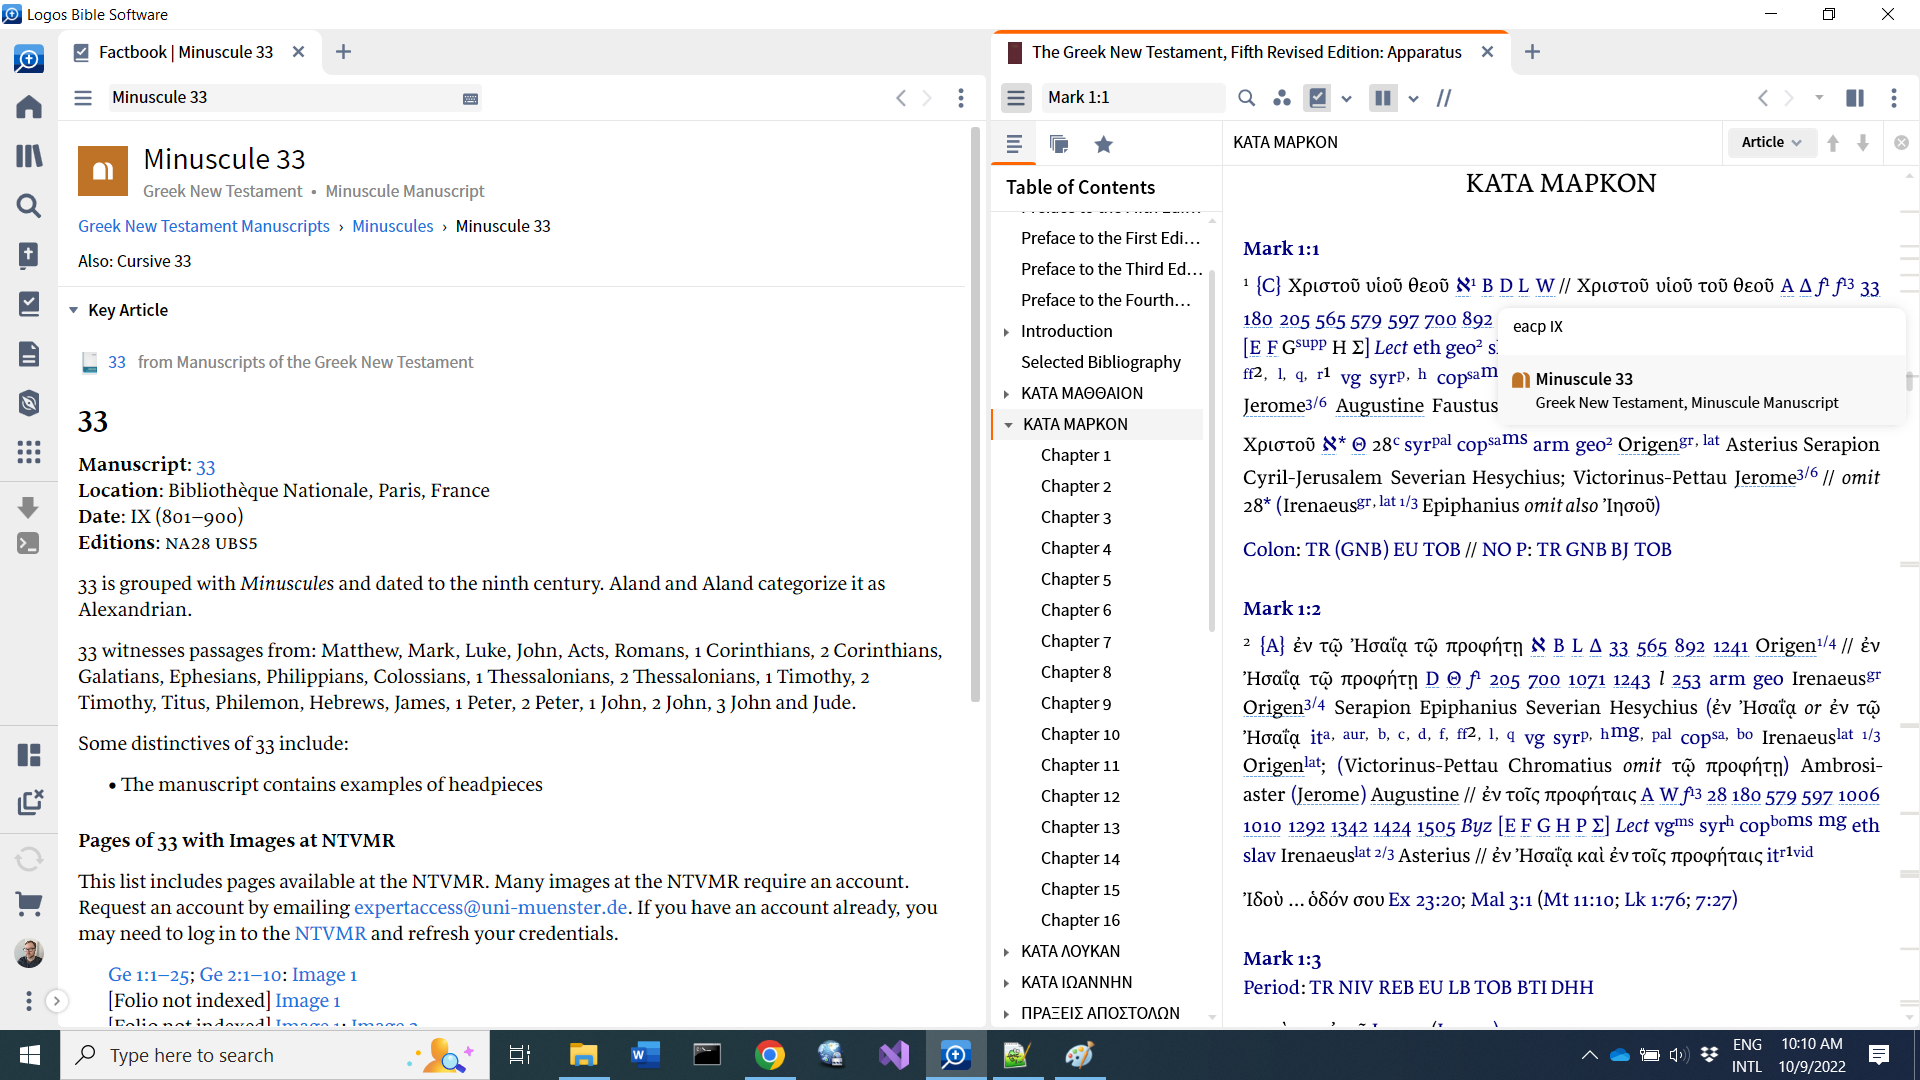Toggle the contents panel menu button
Viewport: 1920px width, 1080px height.
(x=1016, y=98)
